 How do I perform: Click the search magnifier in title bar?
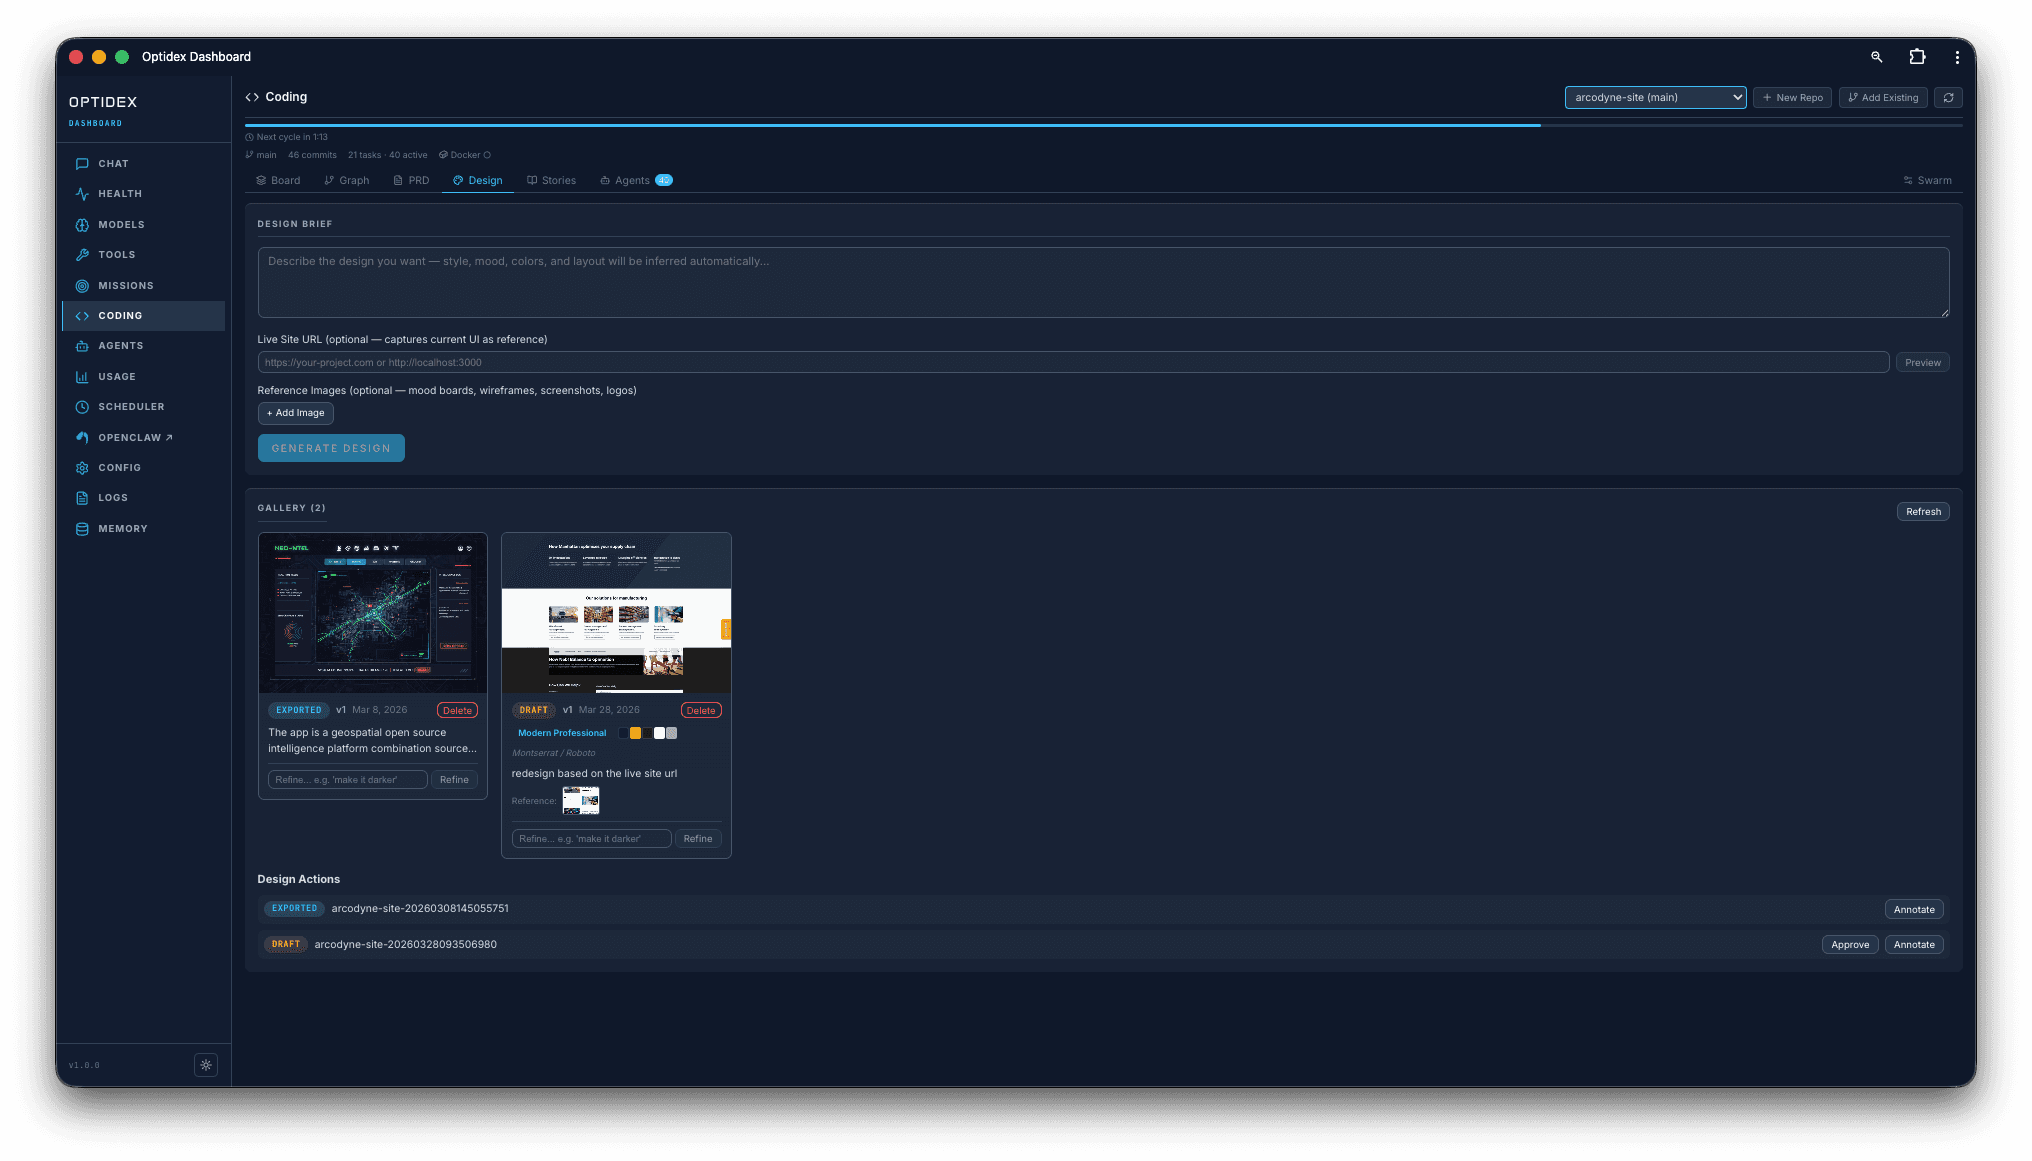point(1876,57)
